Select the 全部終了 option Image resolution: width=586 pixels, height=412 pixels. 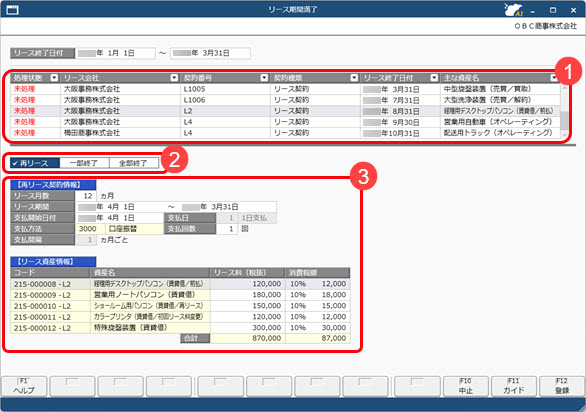coord(134,163)
